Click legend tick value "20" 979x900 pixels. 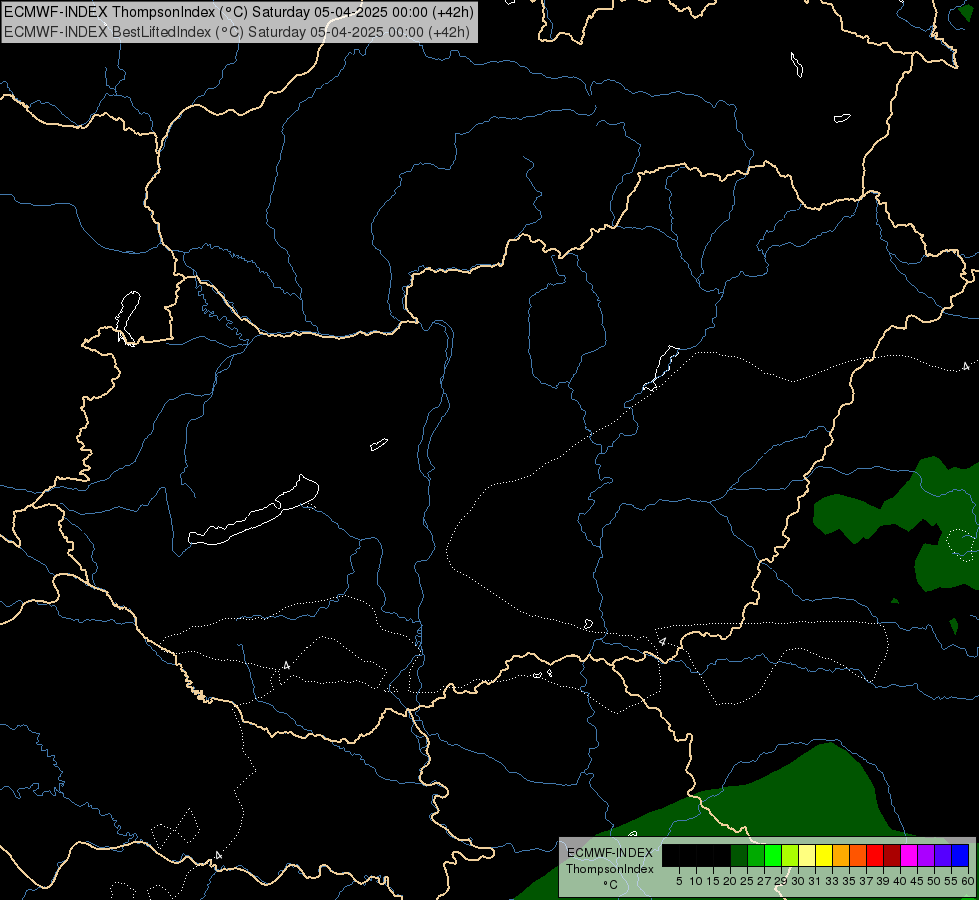tap(730, 881)
